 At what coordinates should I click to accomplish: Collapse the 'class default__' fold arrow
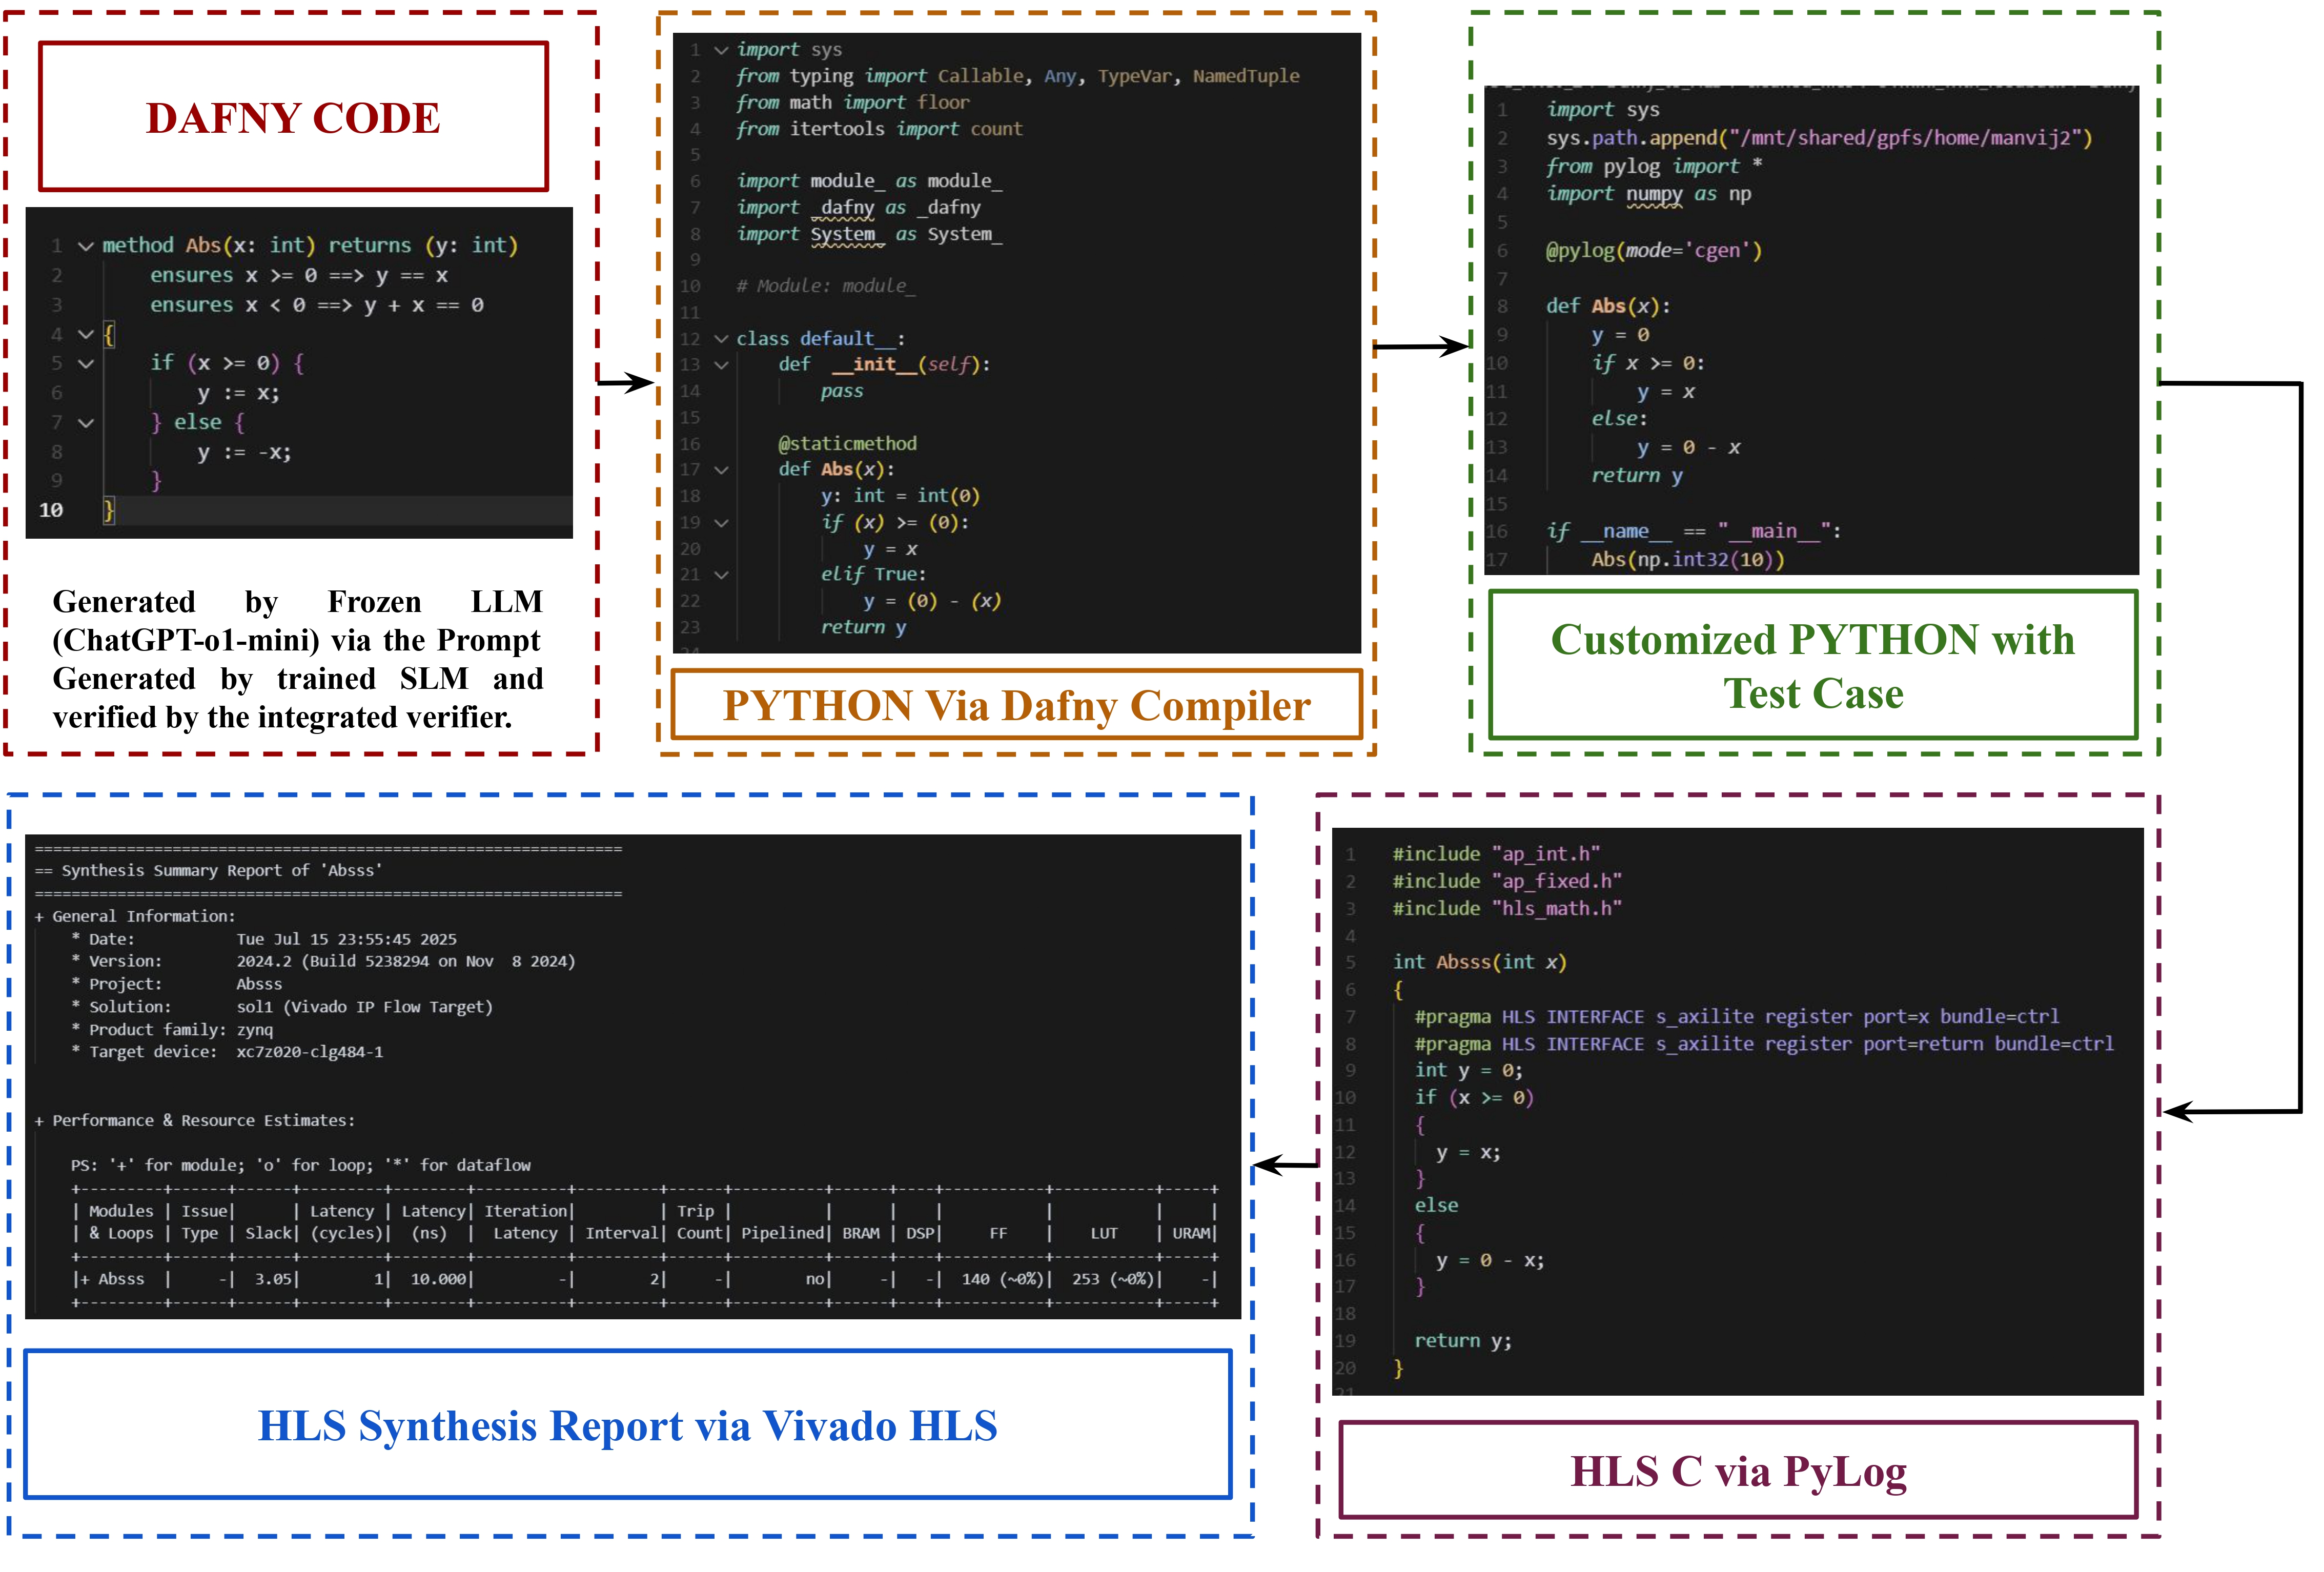coord(721,339)
